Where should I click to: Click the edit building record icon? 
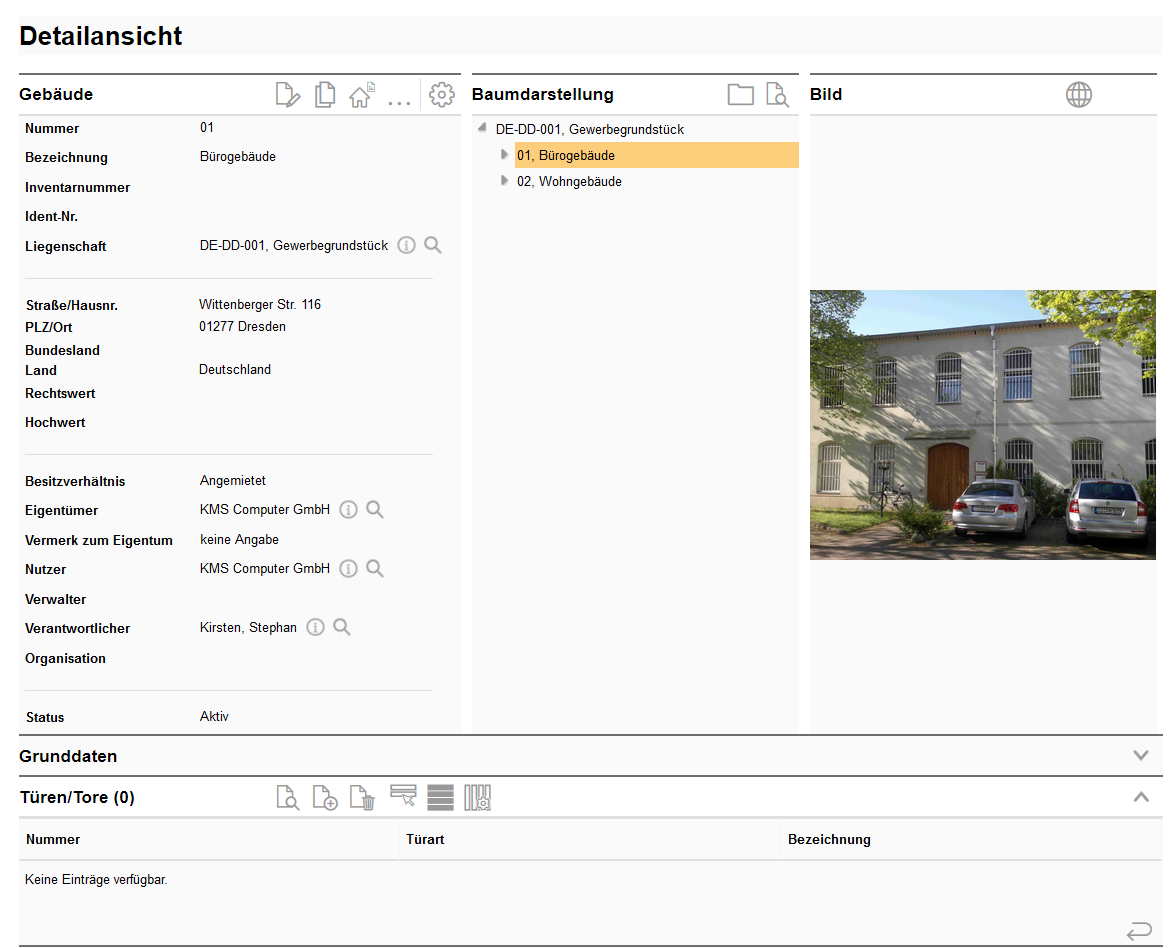pyautogui.click(x=287, y=95)
